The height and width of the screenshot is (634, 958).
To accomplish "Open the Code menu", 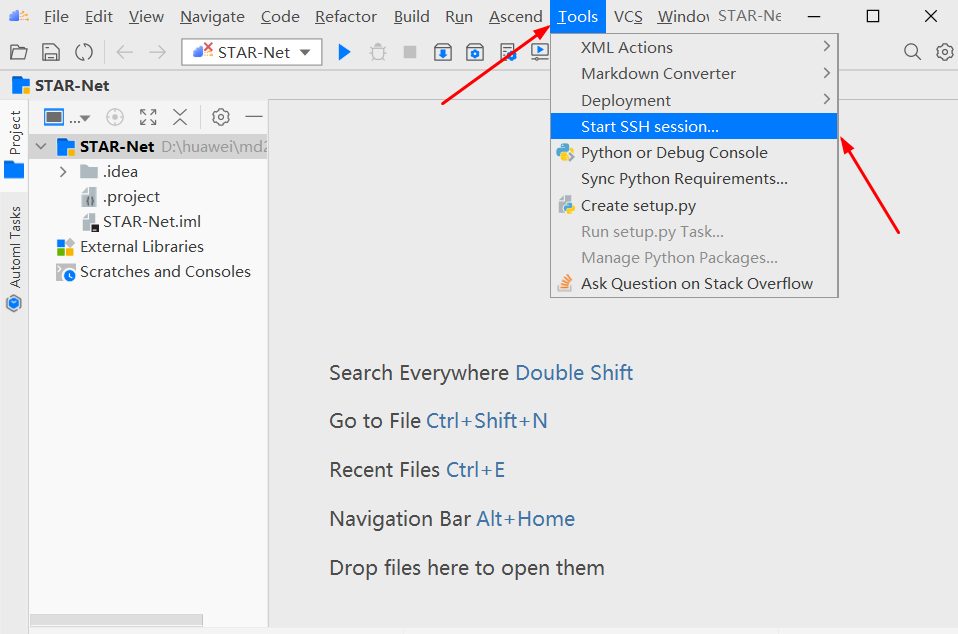I will pyautogui.click(x=280, y=16).
